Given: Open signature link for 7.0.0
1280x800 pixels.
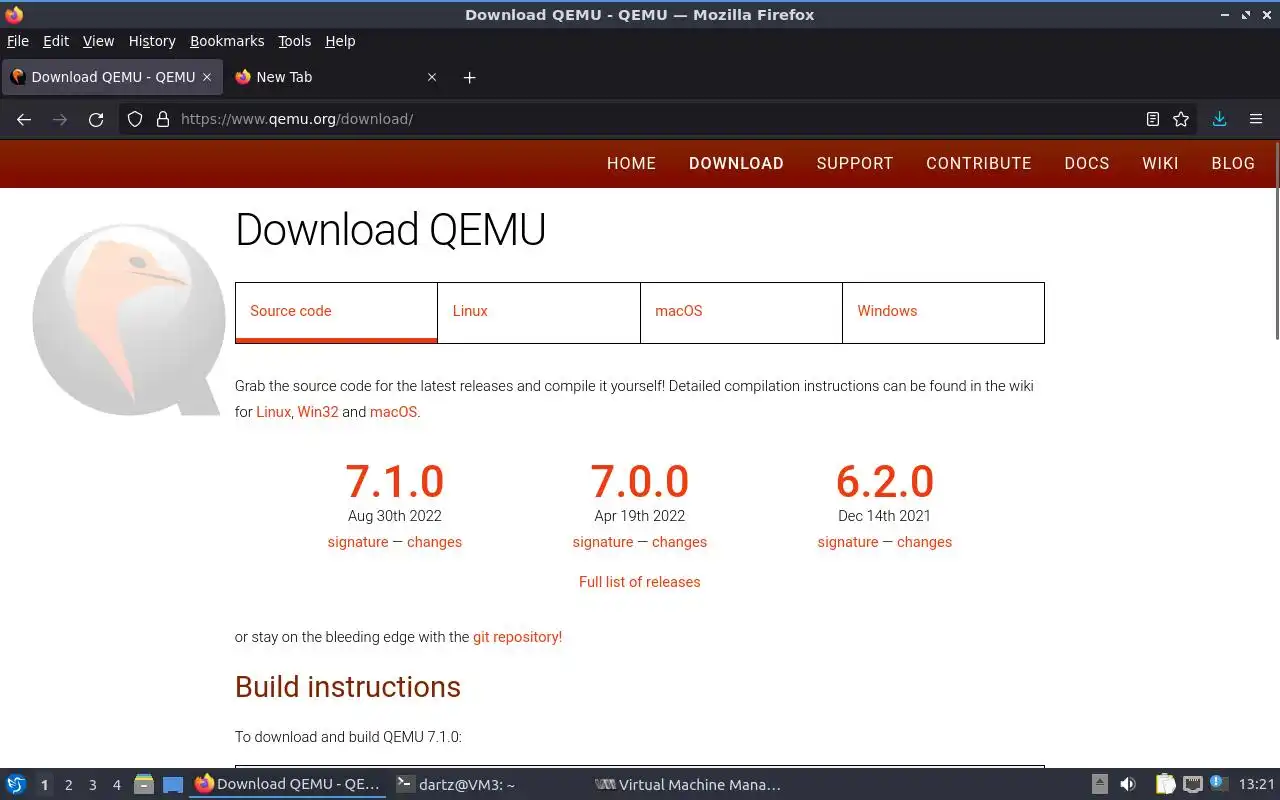Looking at the screenshot, I should 602,542.
